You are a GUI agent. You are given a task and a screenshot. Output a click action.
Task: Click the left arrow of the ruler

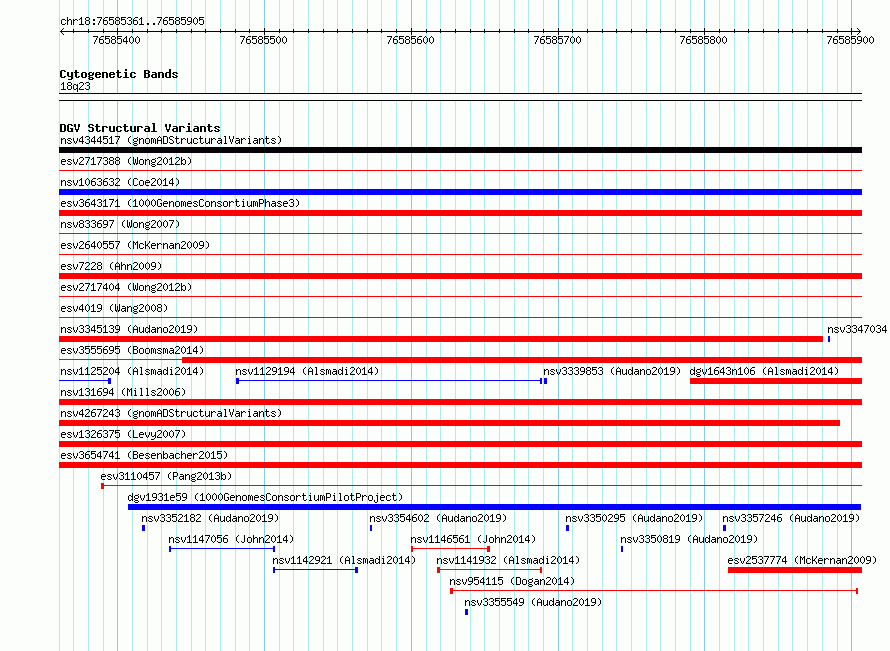63,31
